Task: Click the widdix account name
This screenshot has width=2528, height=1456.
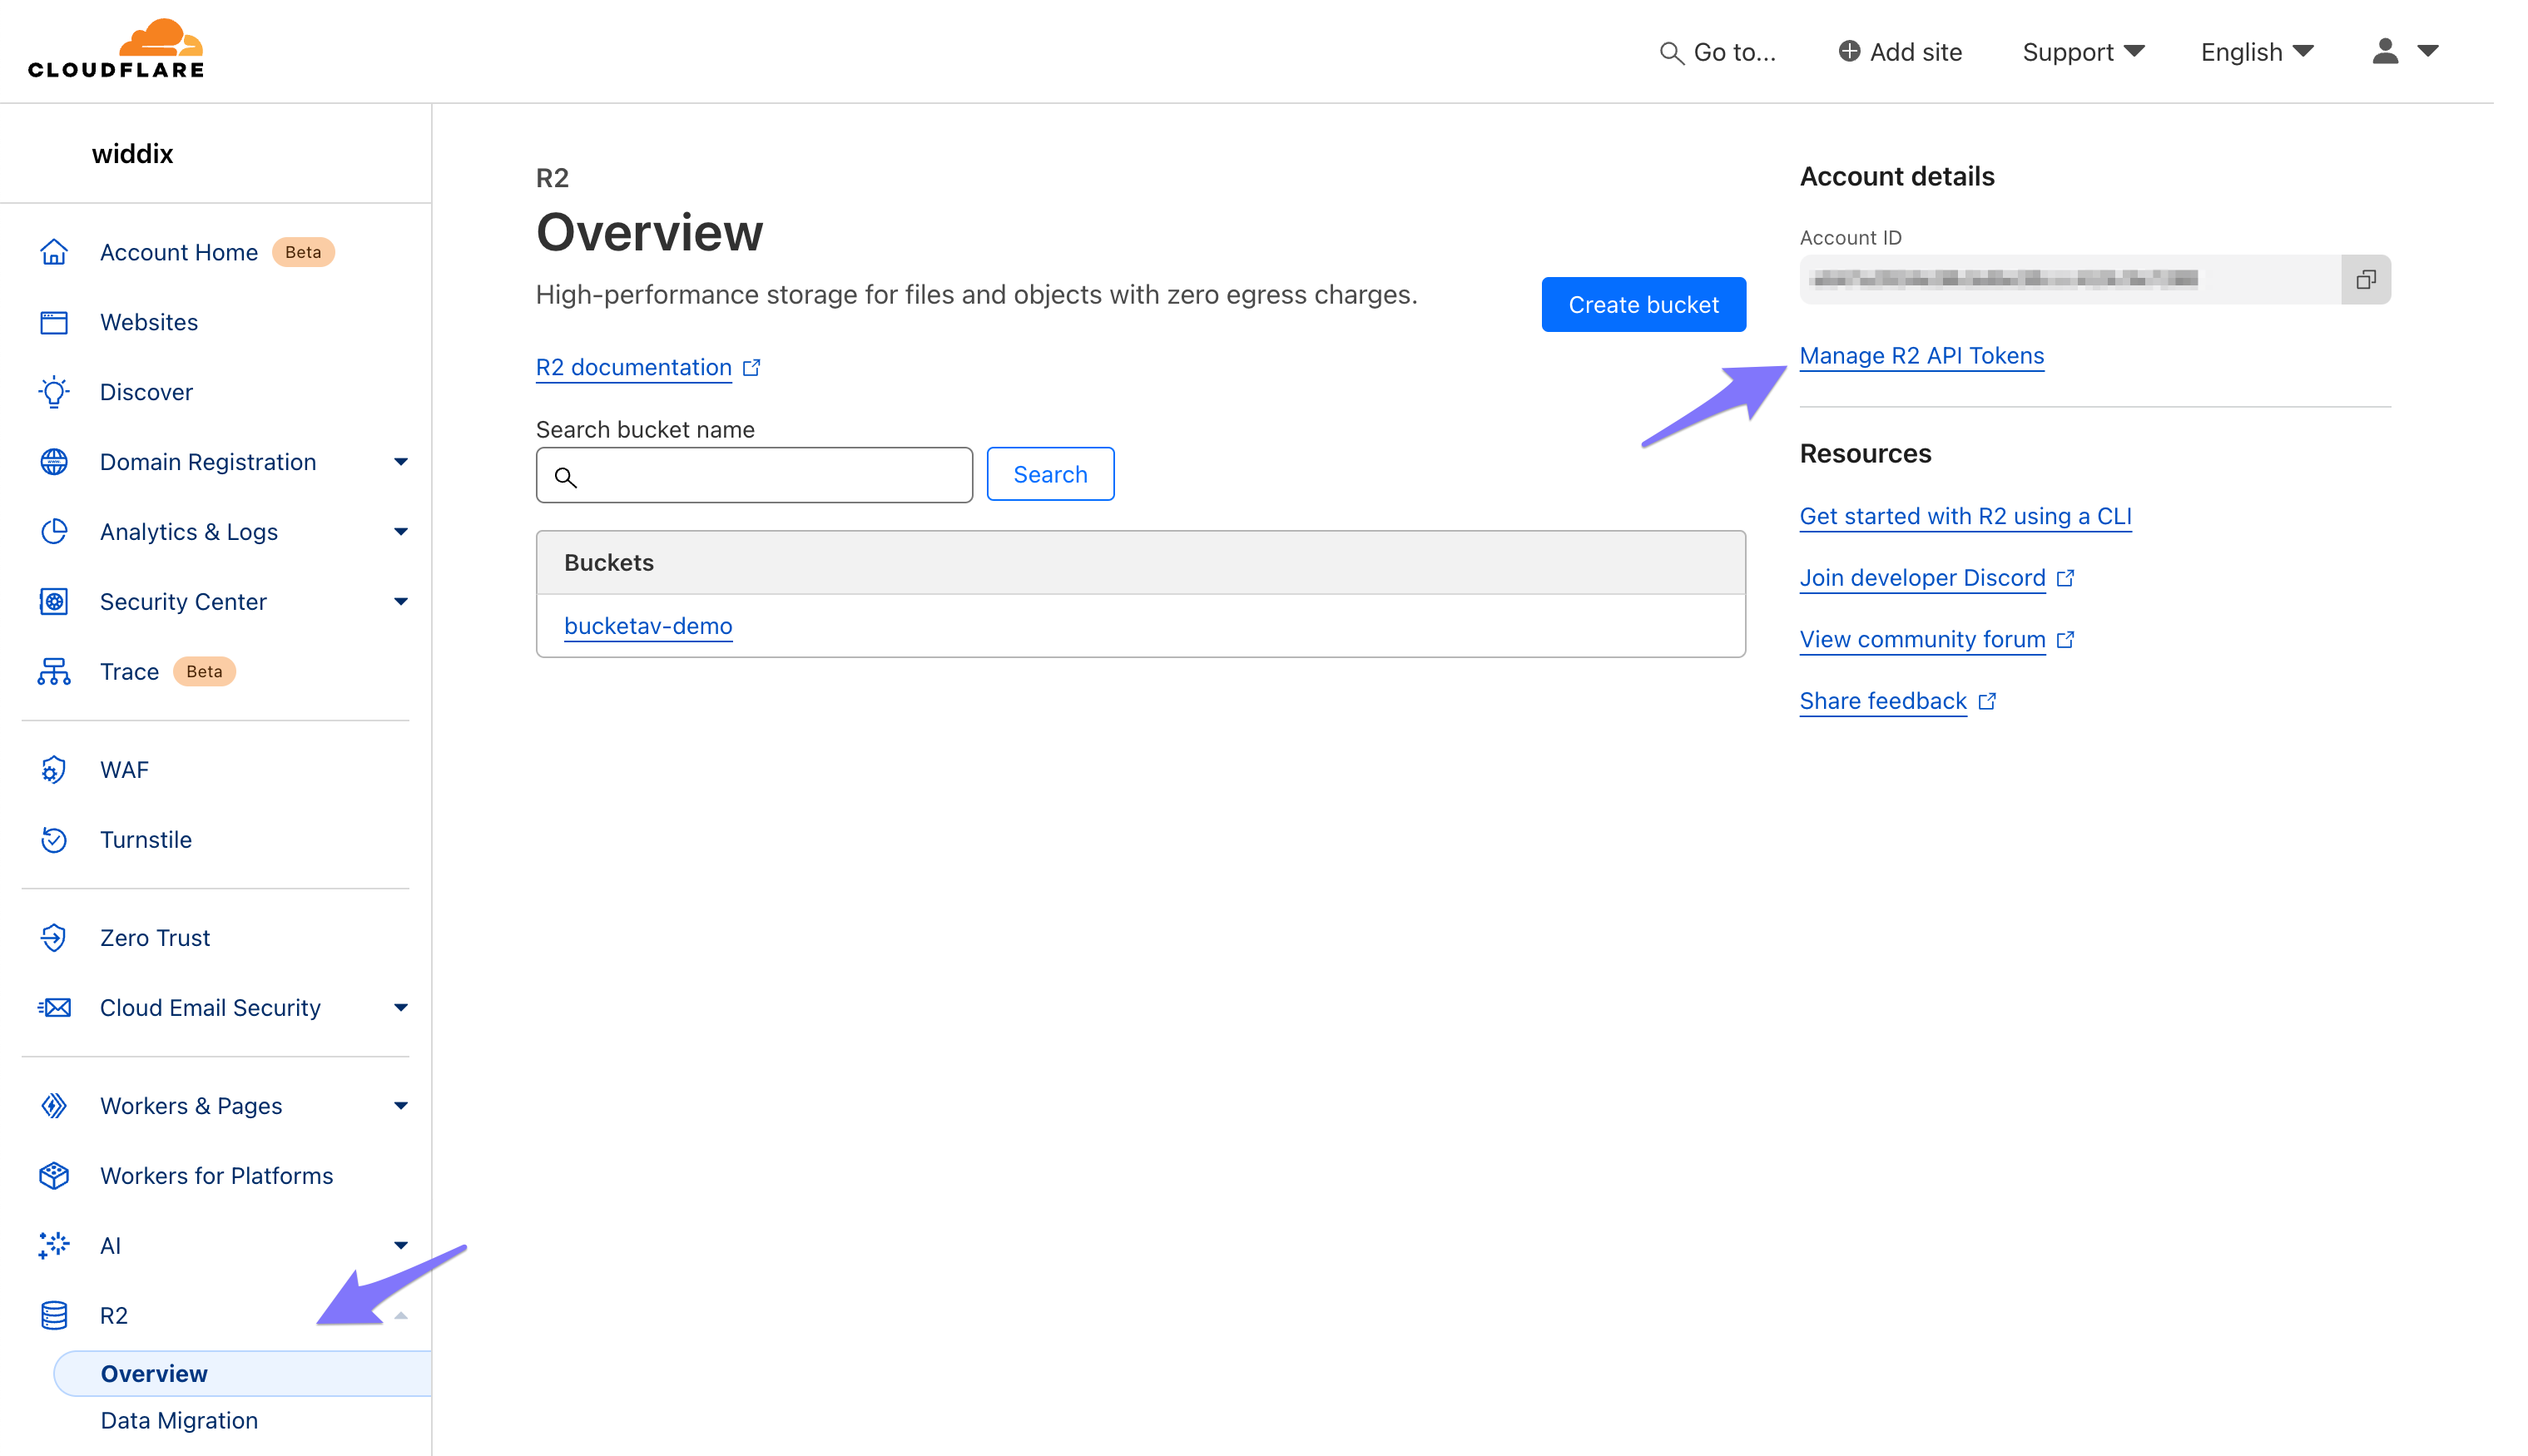Action: [x=132, y=154]
